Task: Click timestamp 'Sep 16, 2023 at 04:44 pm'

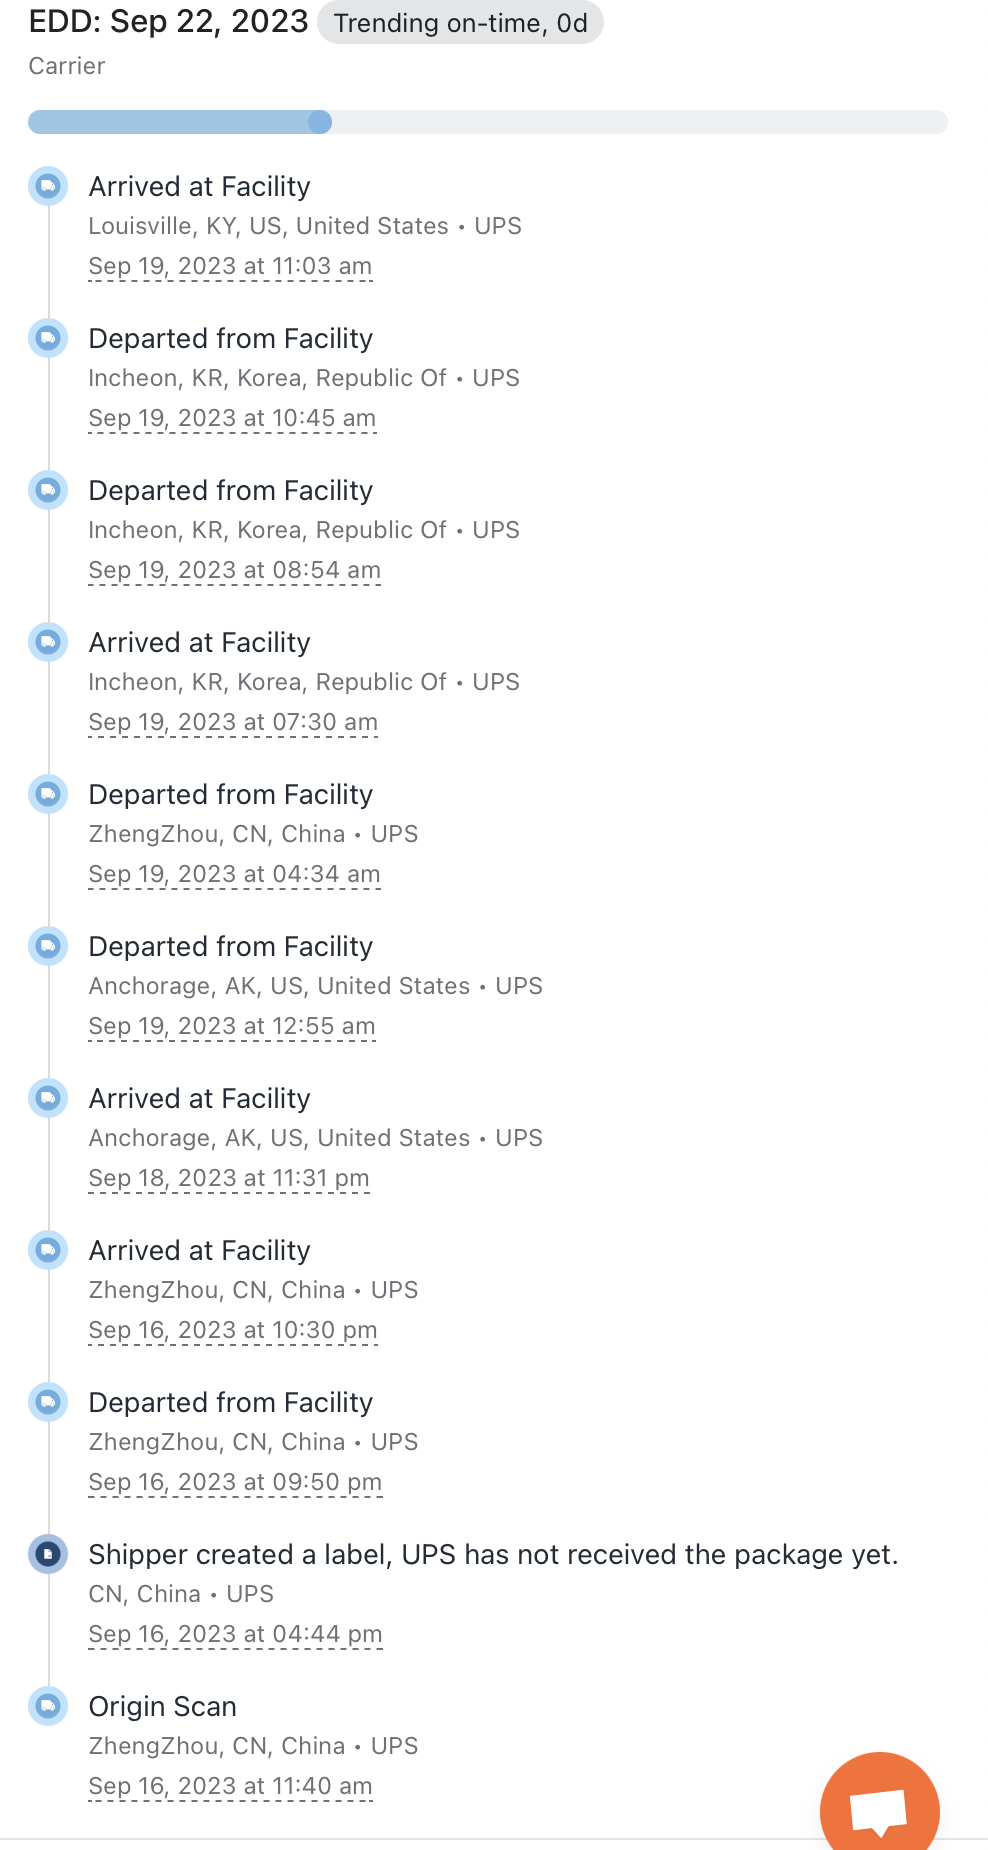Action: tap(235, 1634)
